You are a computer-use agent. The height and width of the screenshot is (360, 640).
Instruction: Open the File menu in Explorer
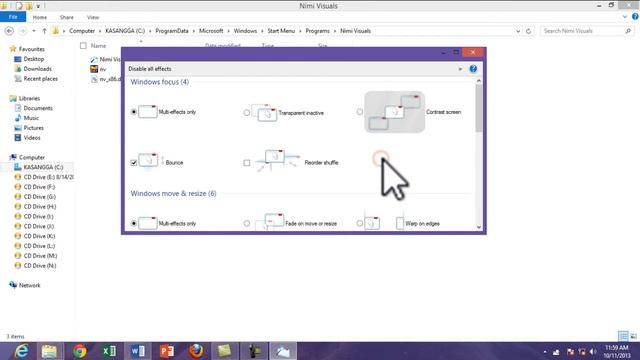click(x=13, y=17)
